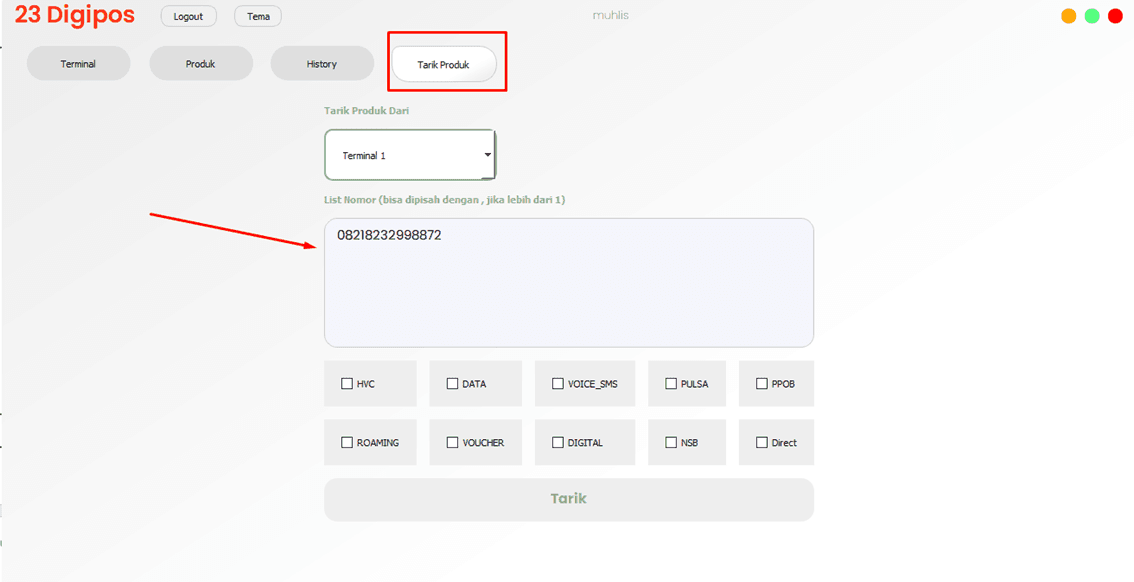1134x582 pixels.
Task: Click the orange window control circle
Action: click(1068, 16)
